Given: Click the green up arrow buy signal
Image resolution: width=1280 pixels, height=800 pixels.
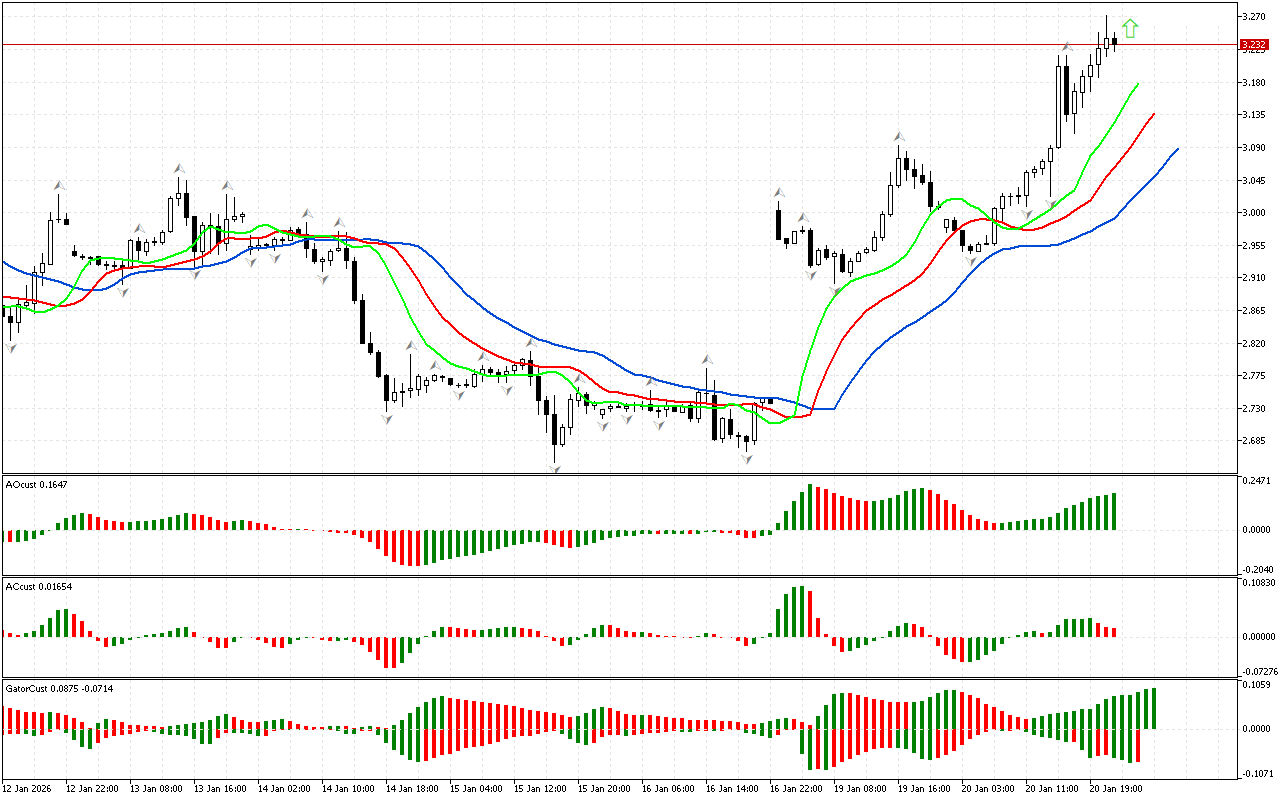Looking at the screenshot, I should coord(1130,29).
